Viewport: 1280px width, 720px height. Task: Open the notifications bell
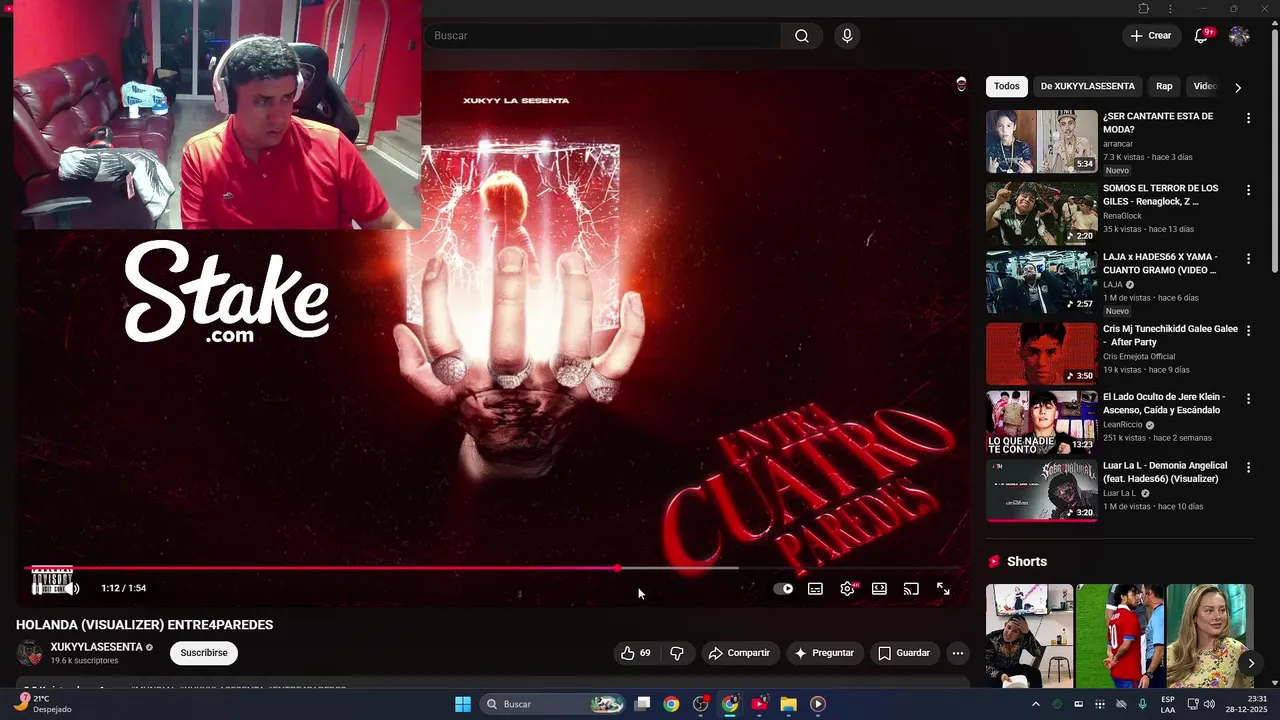pyautogui.click(x=1201, y=36)
